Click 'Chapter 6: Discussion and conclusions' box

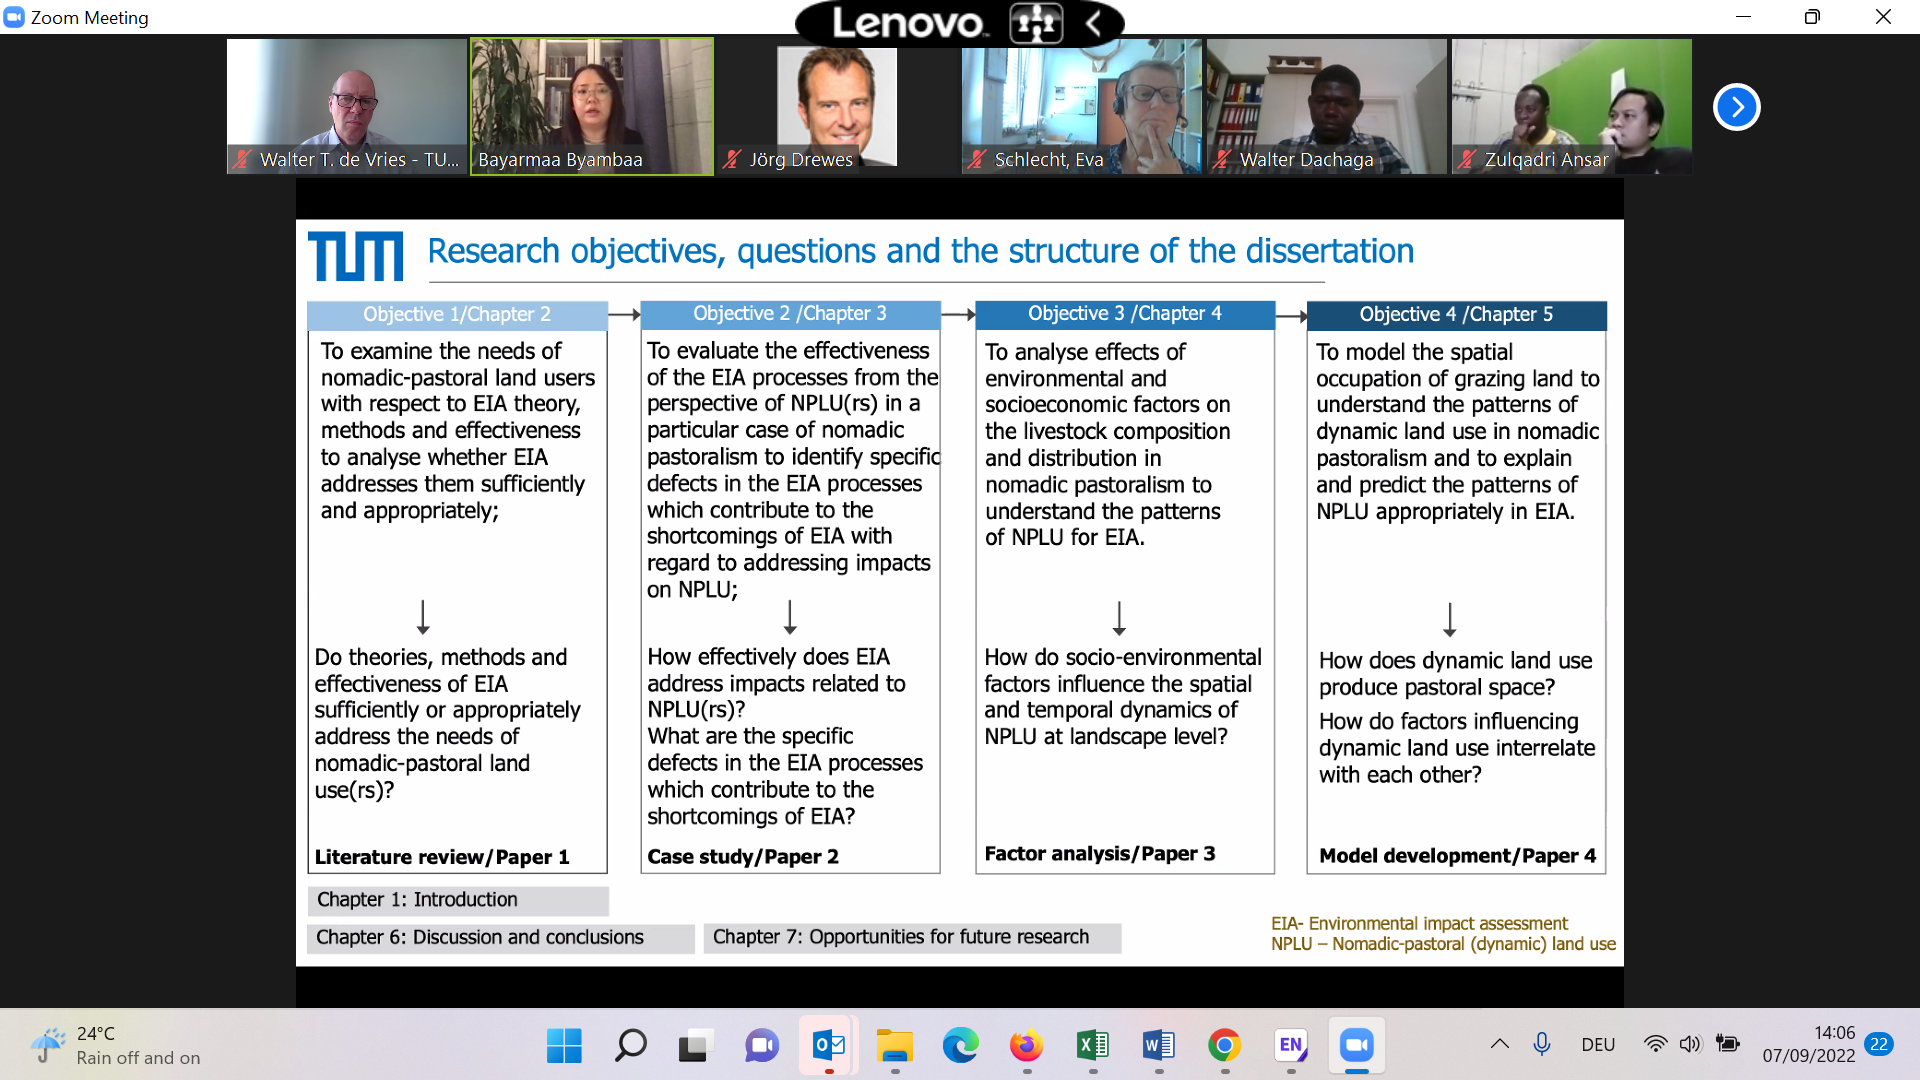tap(501, 938)
